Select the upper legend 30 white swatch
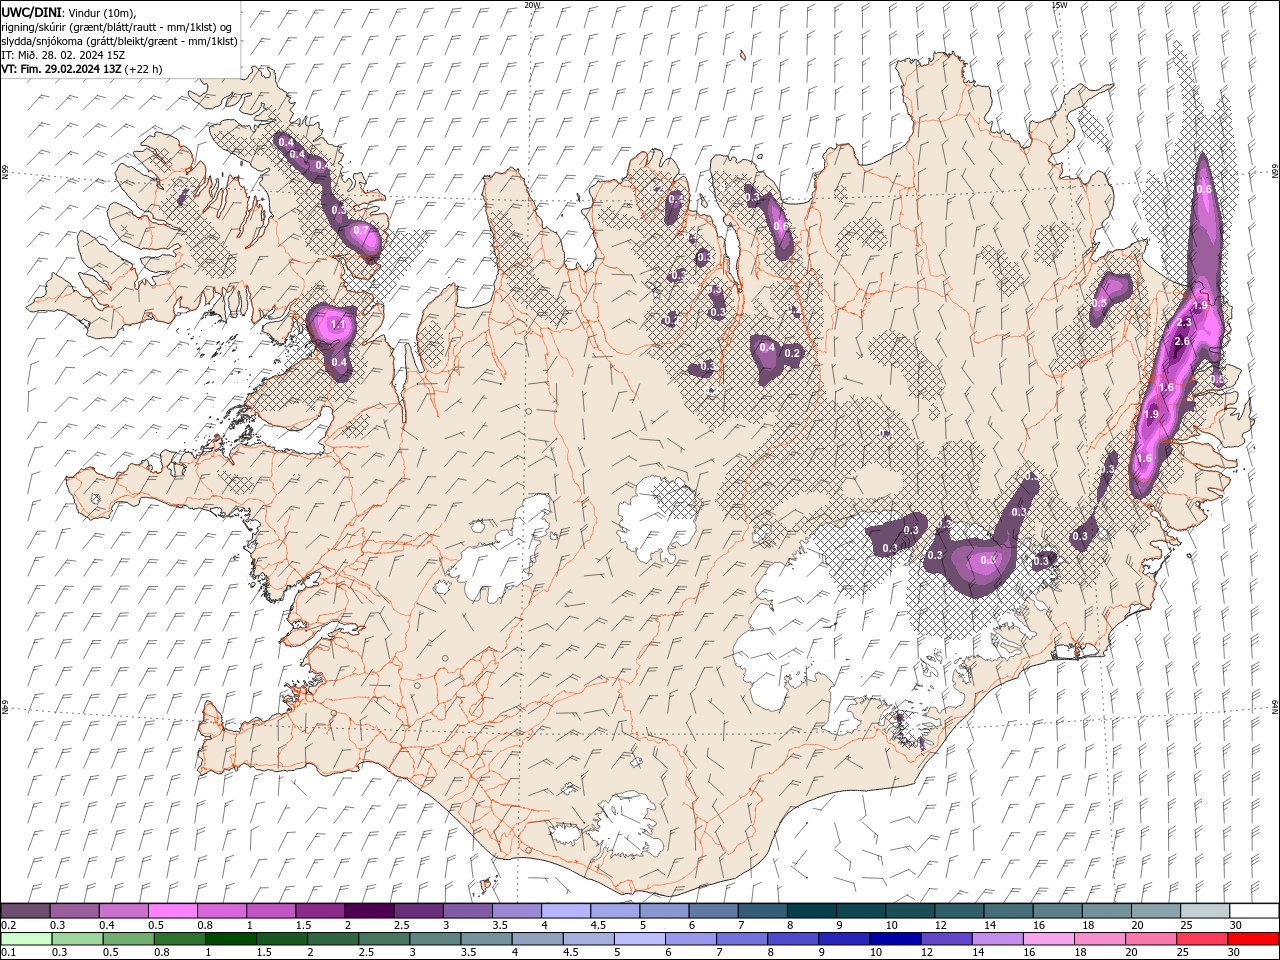 click(1254, 911)
